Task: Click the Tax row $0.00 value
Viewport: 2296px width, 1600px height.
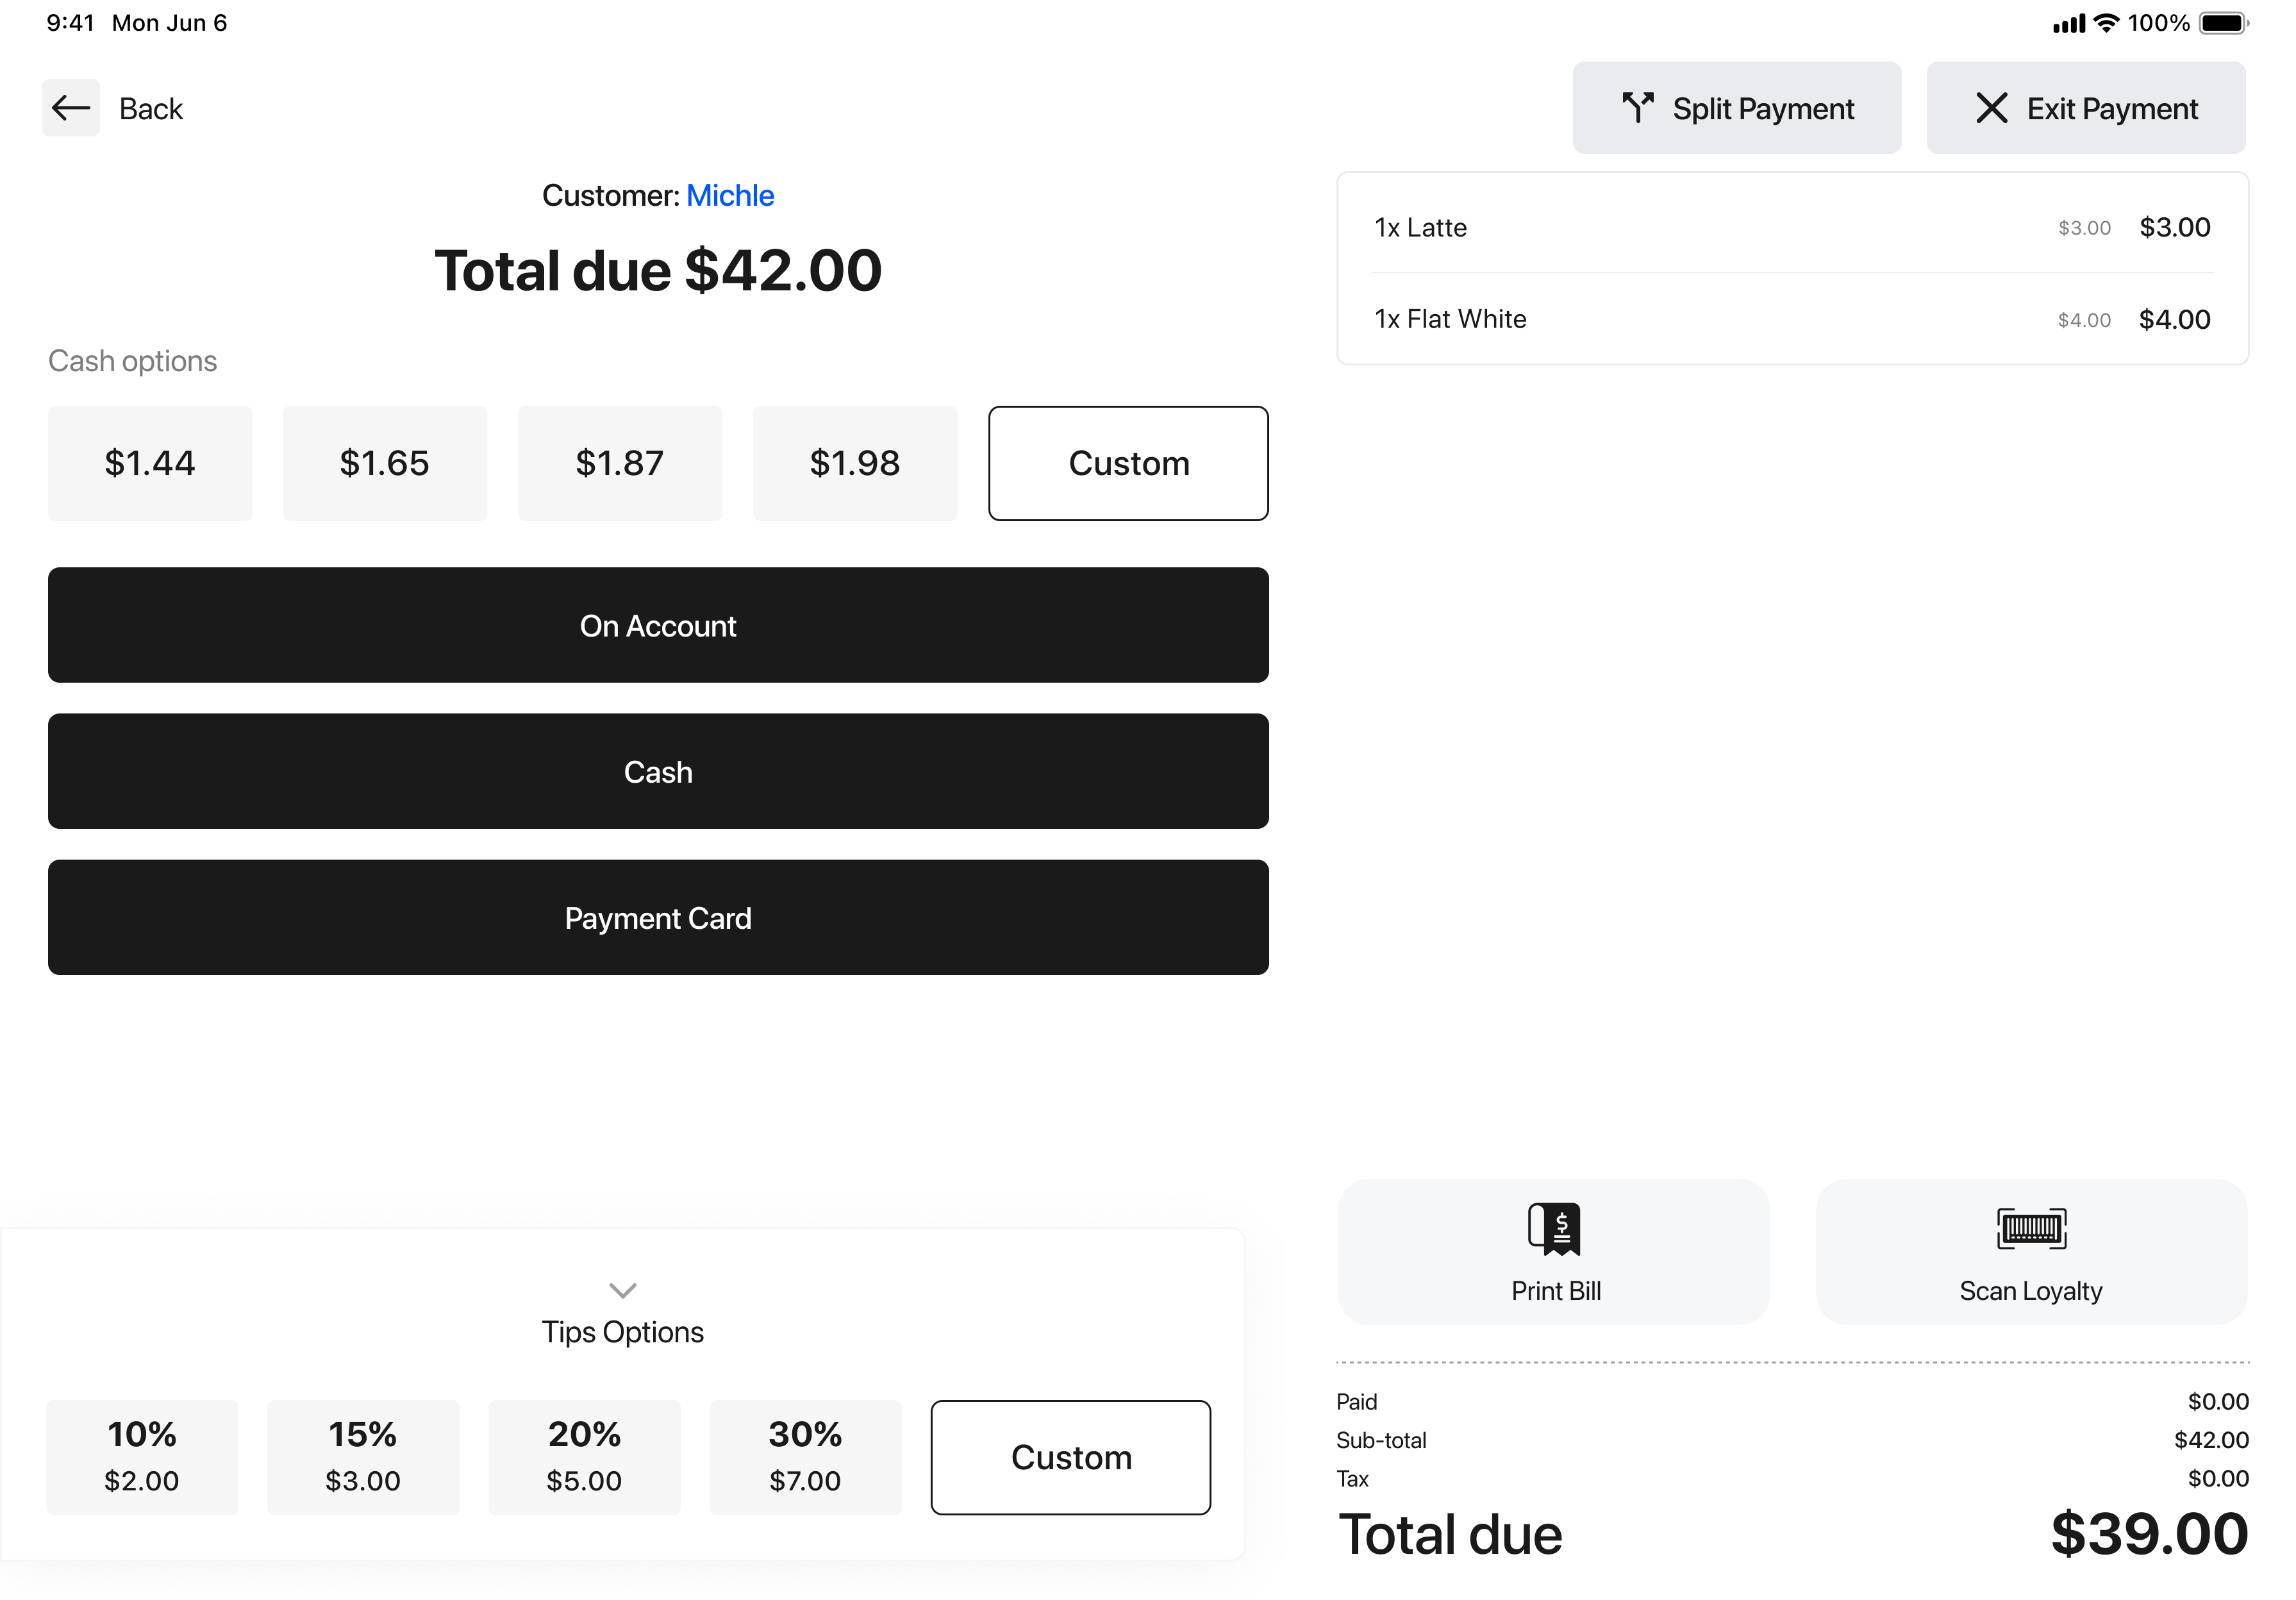Action: [x=2218, y=1478]
